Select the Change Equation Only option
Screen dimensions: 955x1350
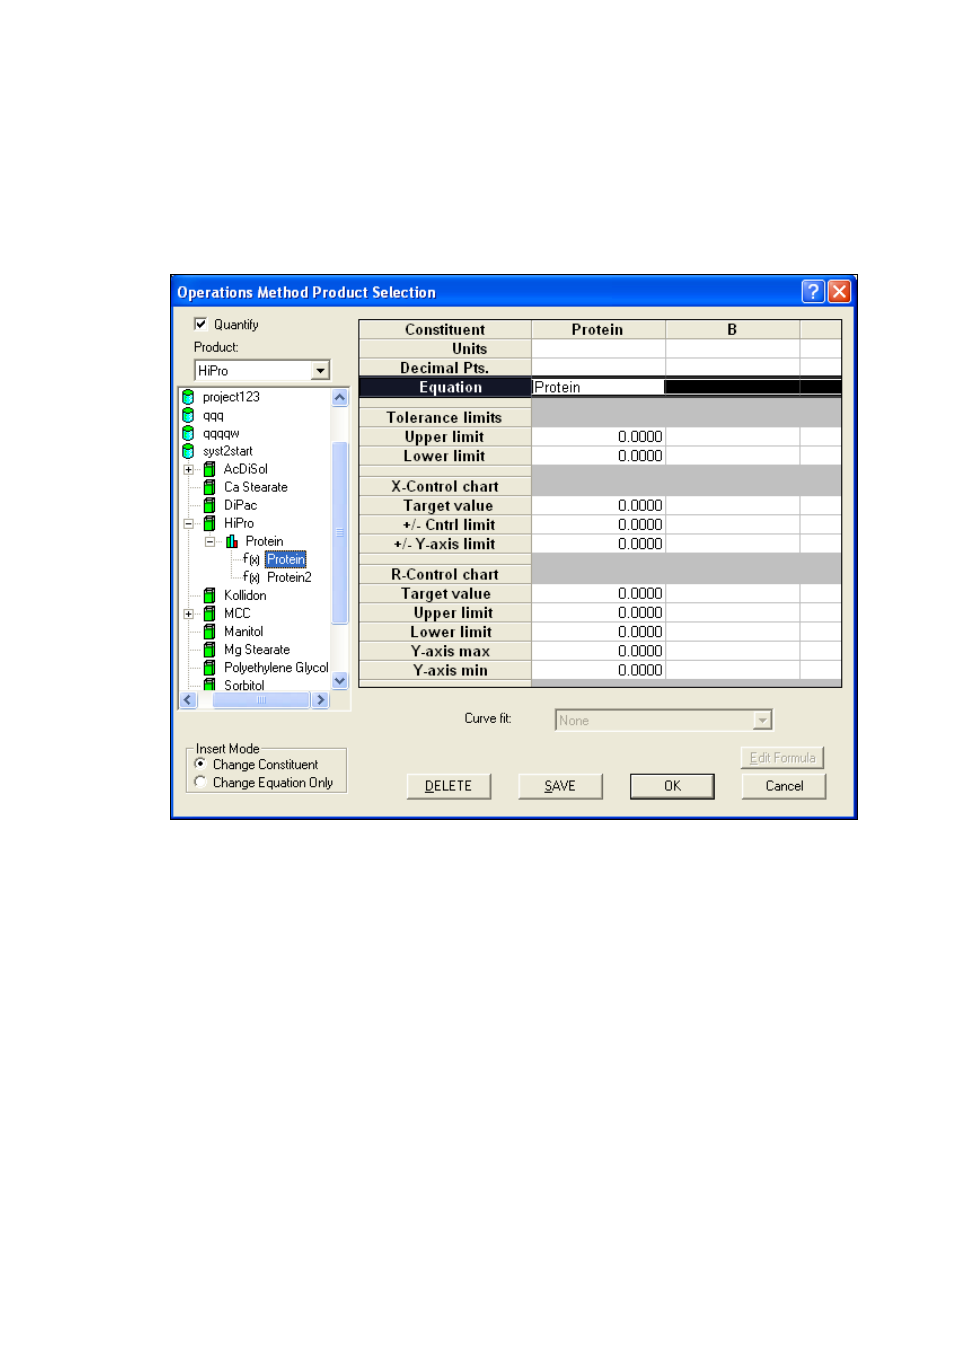(201, 782)
